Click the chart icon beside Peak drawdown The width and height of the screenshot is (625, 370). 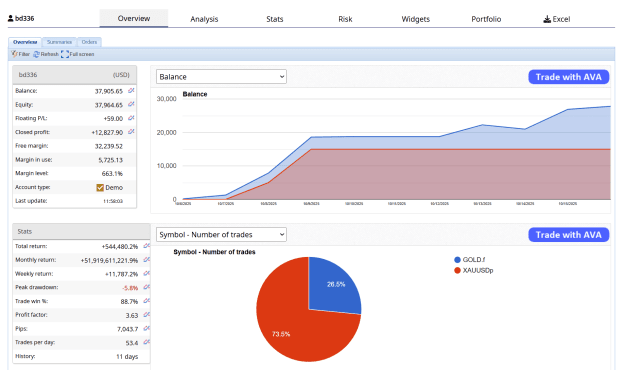(x=147, y=287)
